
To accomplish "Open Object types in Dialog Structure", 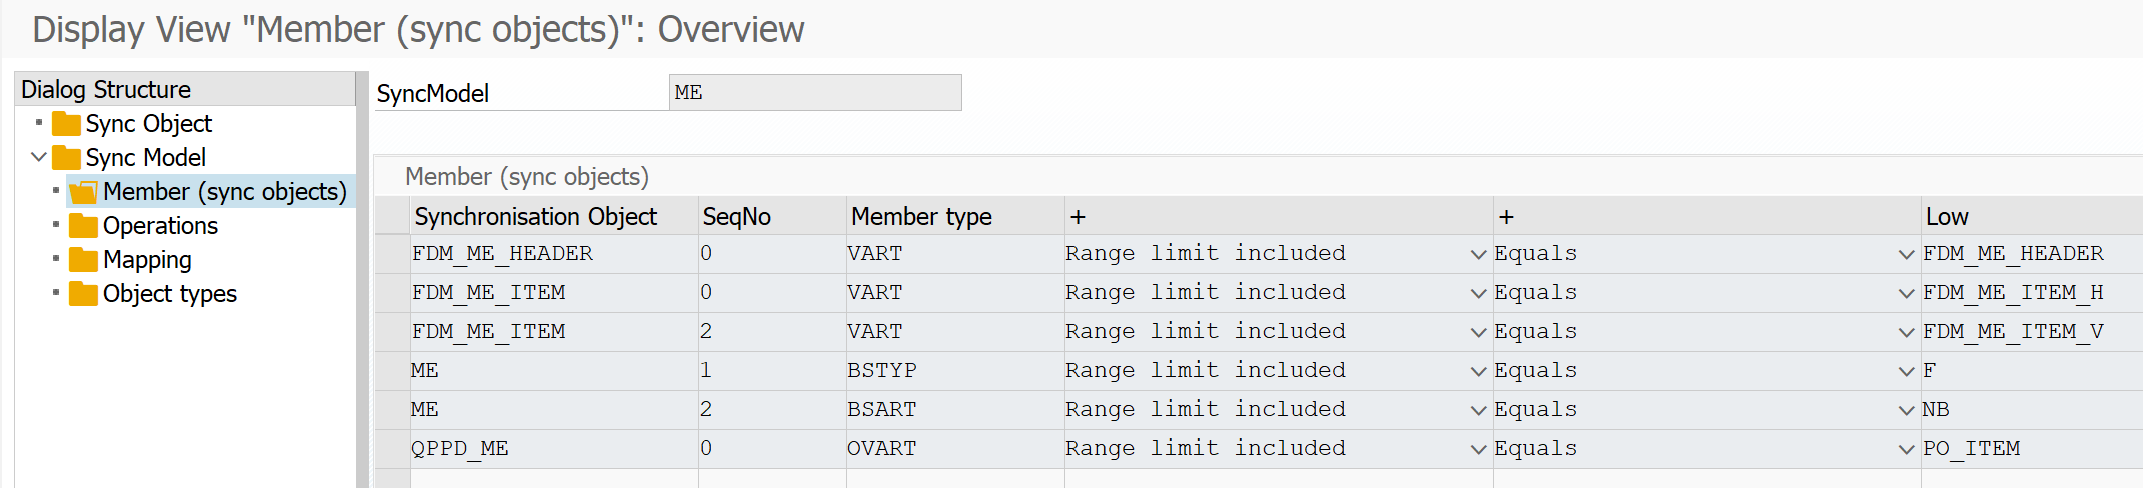I will pos(169,294).
